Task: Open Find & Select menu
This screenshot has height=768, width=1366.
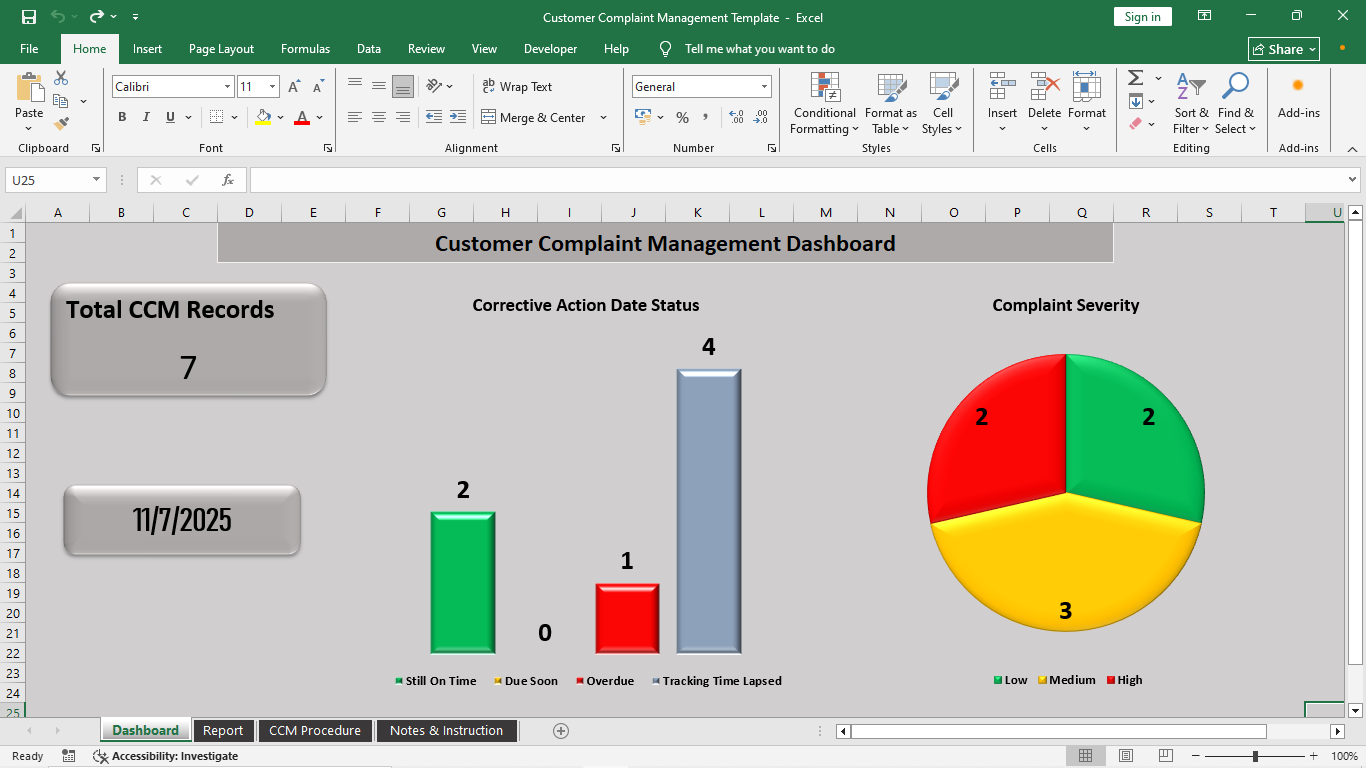Action: [x=1235, y=103]
